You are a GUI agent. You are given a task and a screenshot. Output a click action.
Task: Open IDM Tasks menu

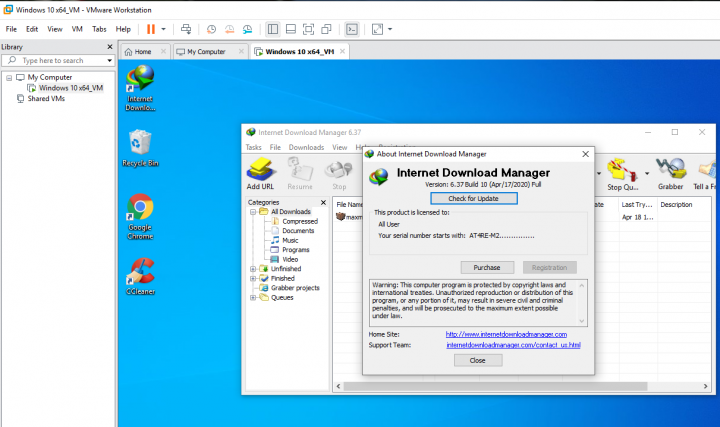click(253, 147)
